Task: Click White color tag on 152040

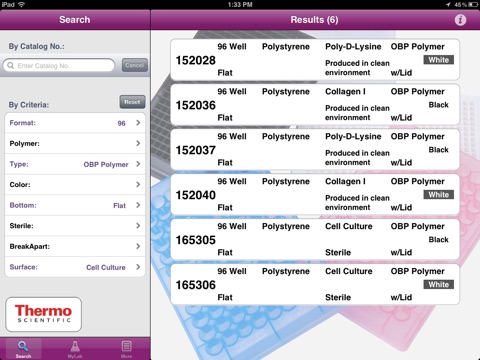Action: [x=439, y=195]
